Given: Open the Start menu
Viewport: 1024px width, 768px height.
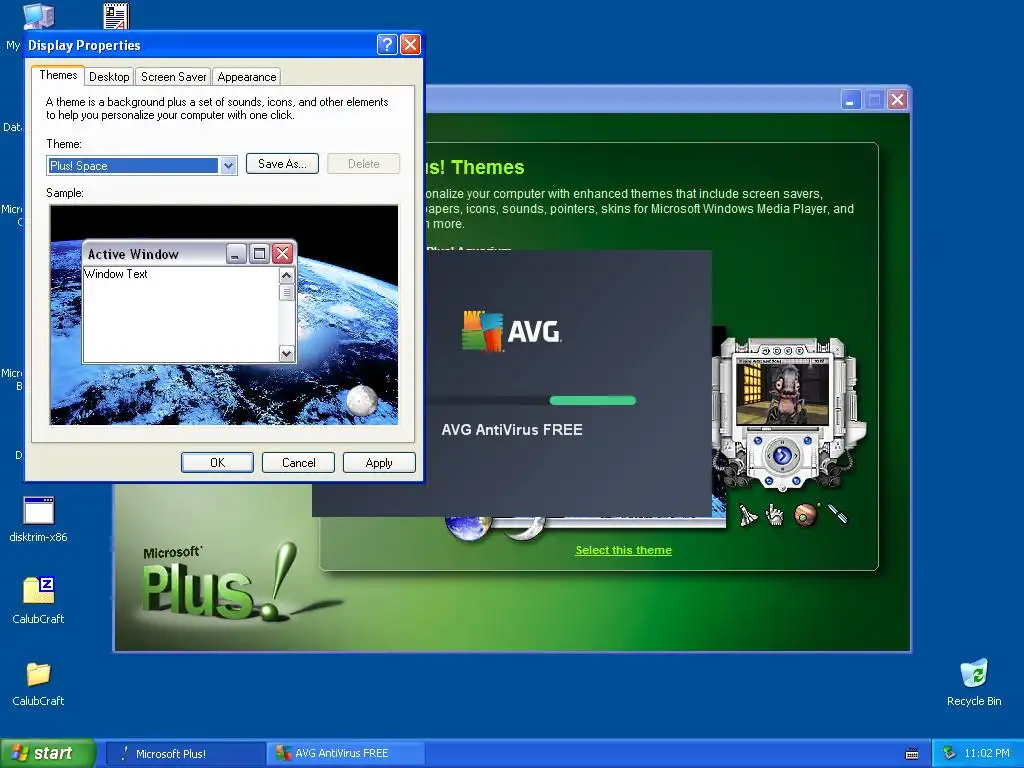Looking at the screenshot, I should click(x=48, y=753).
